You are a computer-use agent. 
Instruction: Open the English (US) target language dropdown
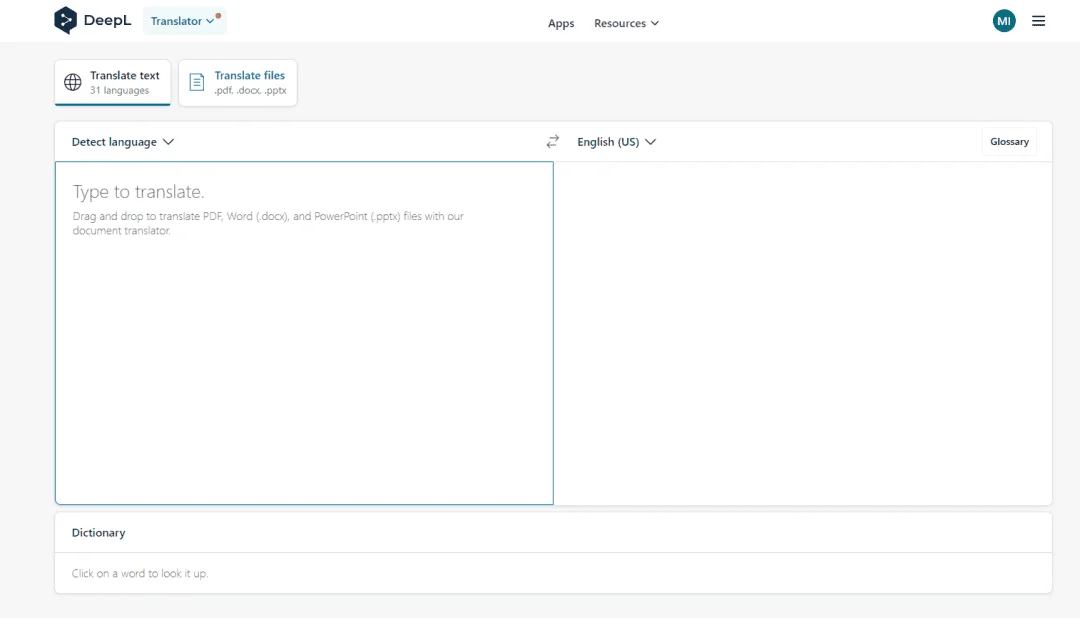(x=616, y=142)
